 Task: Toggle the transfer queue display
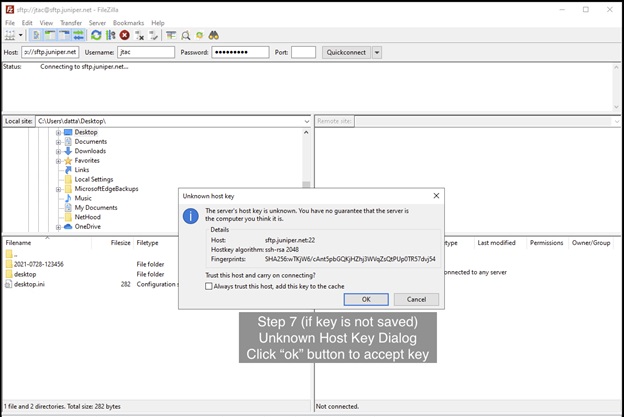pyautogui.click(x=78, y=35)
